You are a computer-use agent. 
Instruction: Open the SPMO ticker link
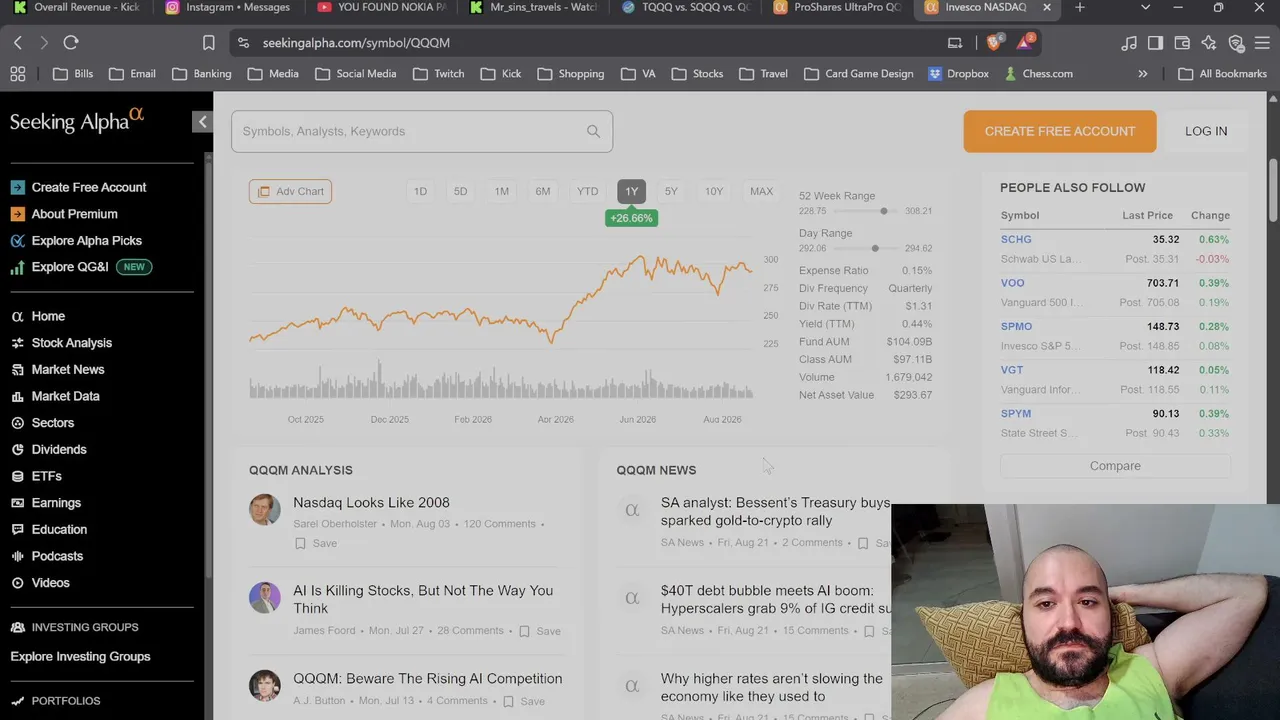click(1016, 327)
